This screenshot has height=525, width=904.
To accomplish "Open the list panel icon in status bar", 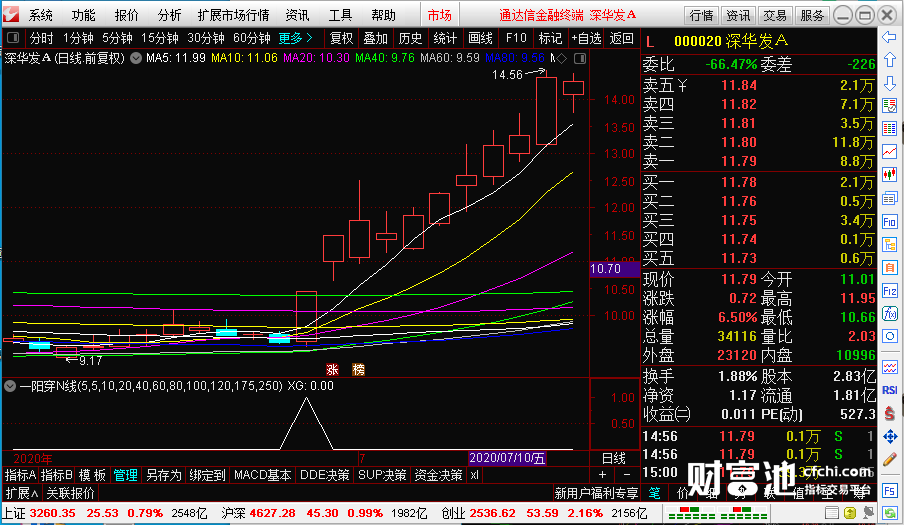I will 831,512.
